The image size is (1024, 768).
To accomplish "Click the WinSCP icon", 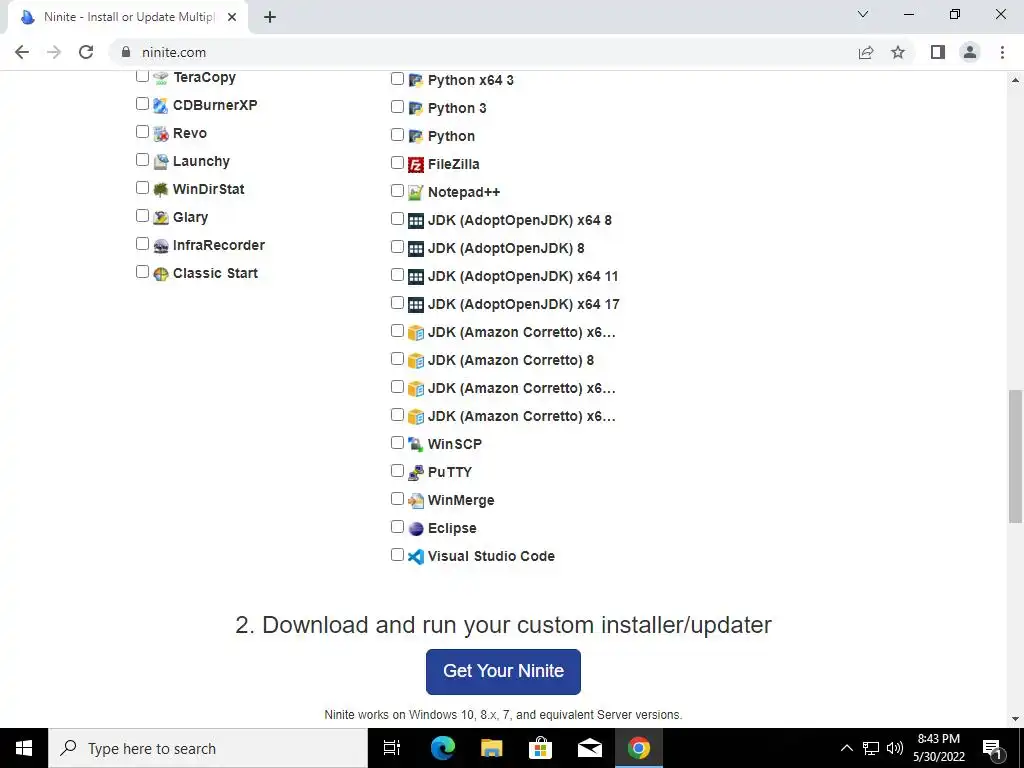I will tap(415, 445).
